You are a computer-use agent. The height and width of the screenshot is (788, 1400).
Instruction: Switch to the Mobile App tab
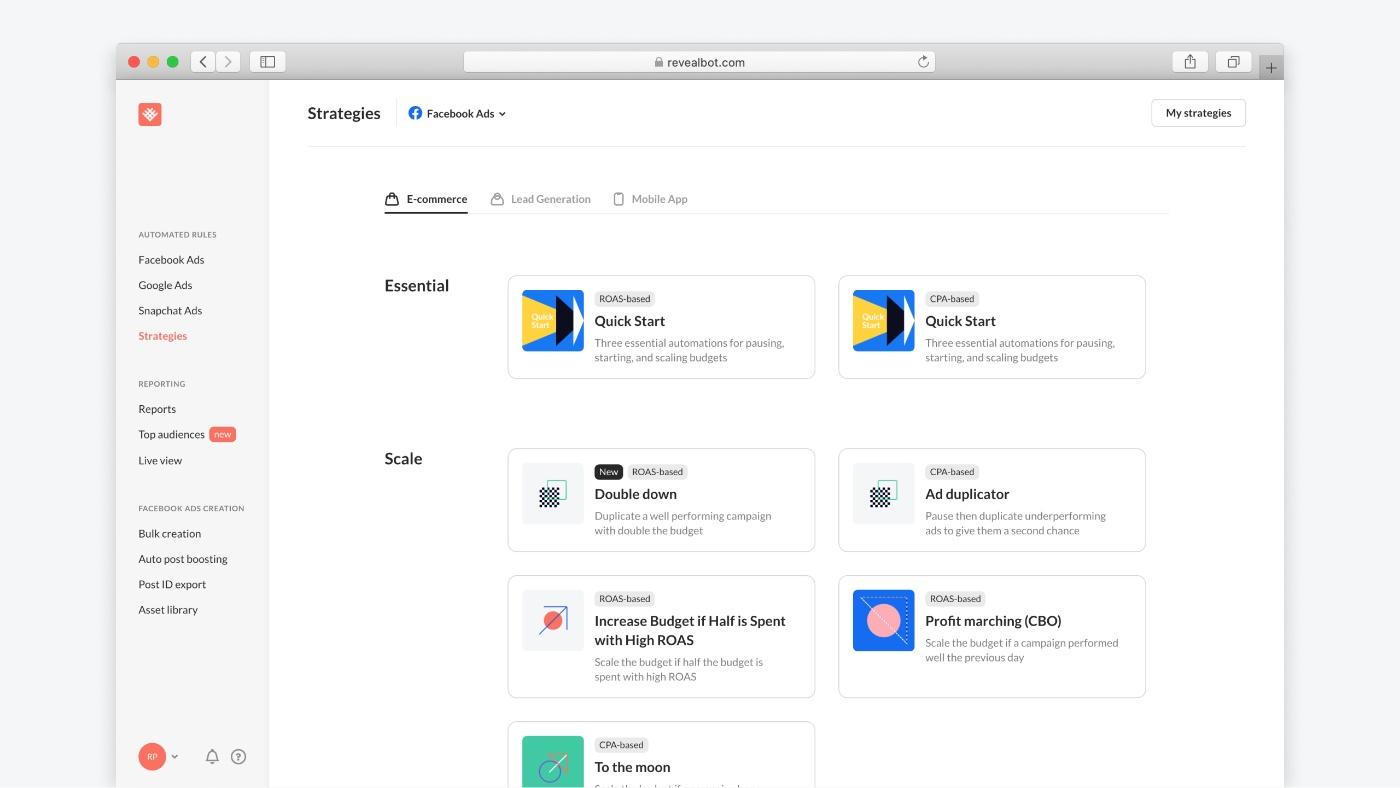(x=650, y=199)
